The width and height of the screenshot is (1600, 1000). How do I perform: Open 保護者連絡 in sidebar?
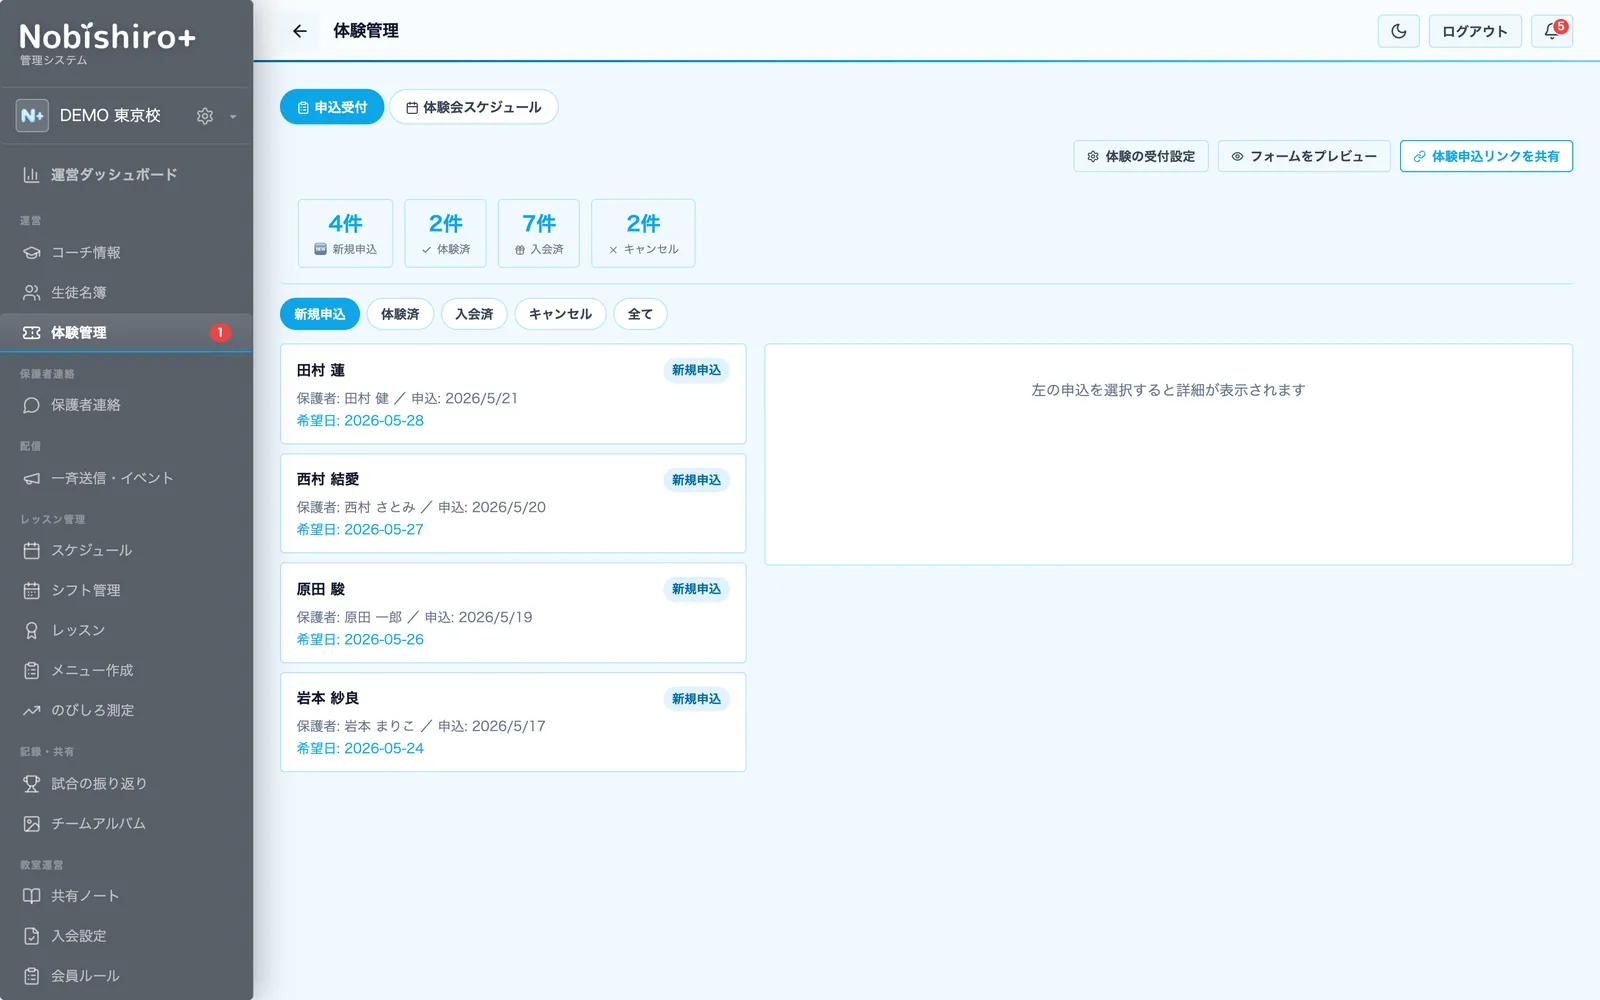[126, 405]
